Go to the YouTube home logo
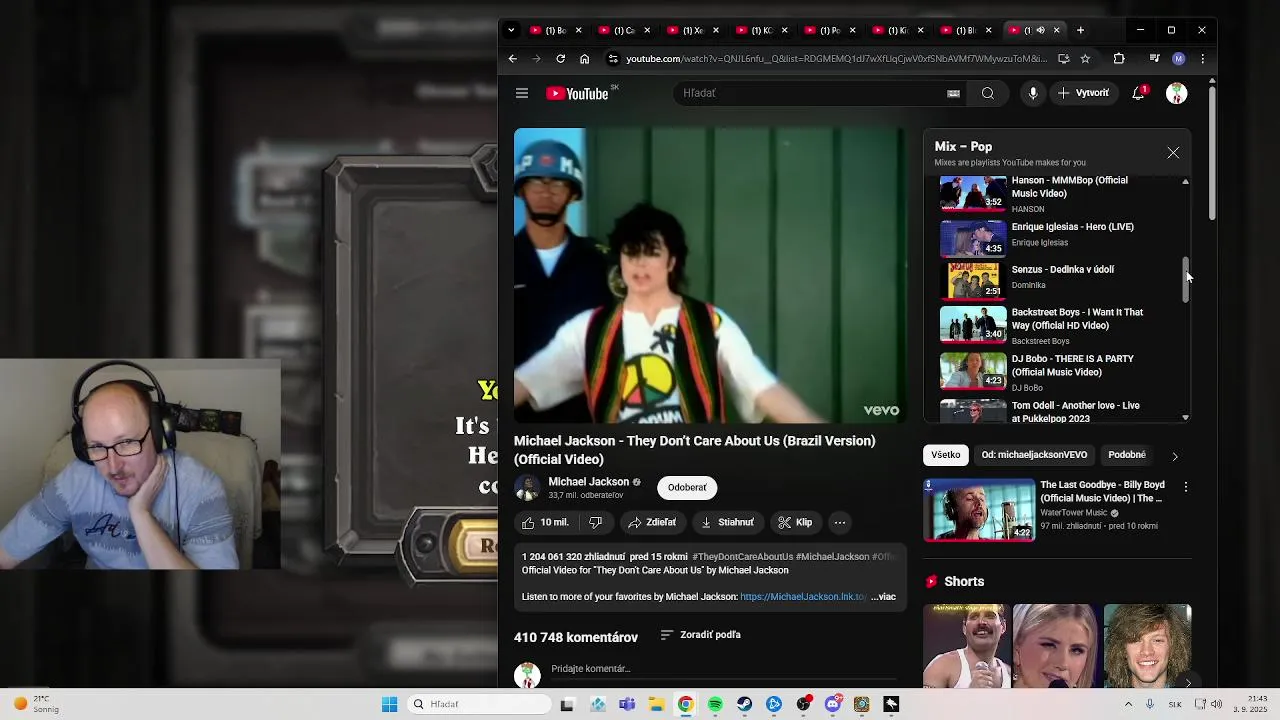The height and width of the screenshot is (720, 1280). (577, 93)
